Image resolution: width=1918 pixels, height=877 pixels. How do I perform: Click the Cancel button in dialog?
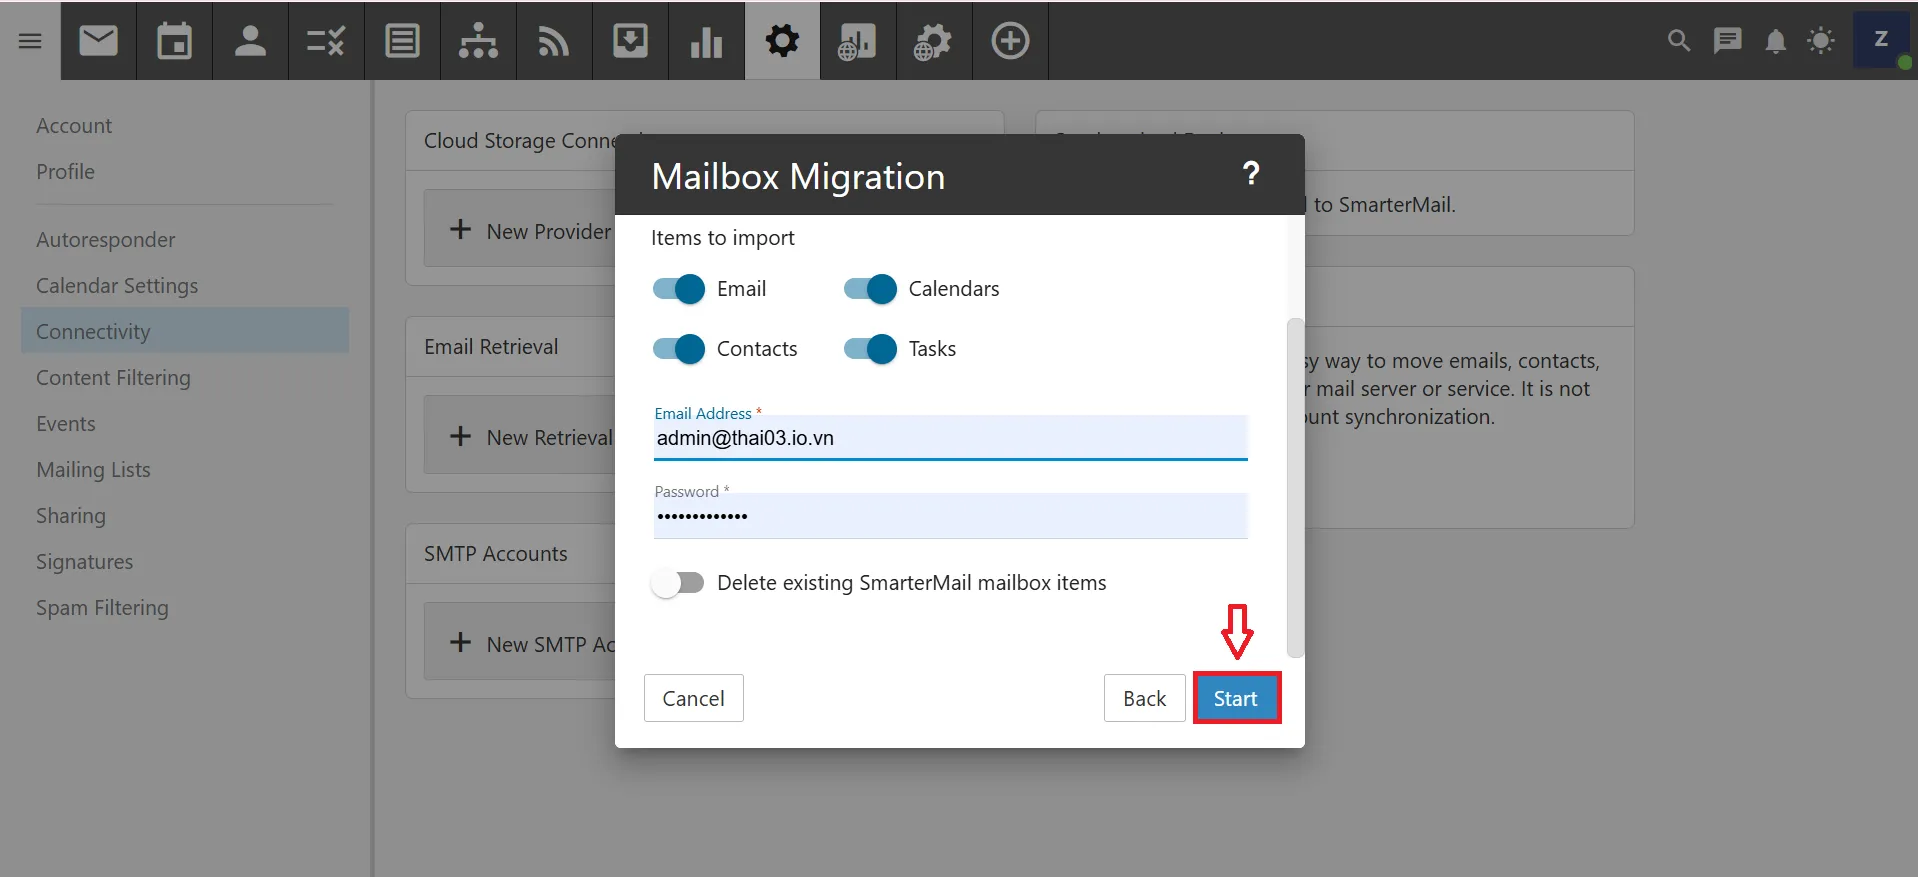pyautogui.click(x=693, y=698)
